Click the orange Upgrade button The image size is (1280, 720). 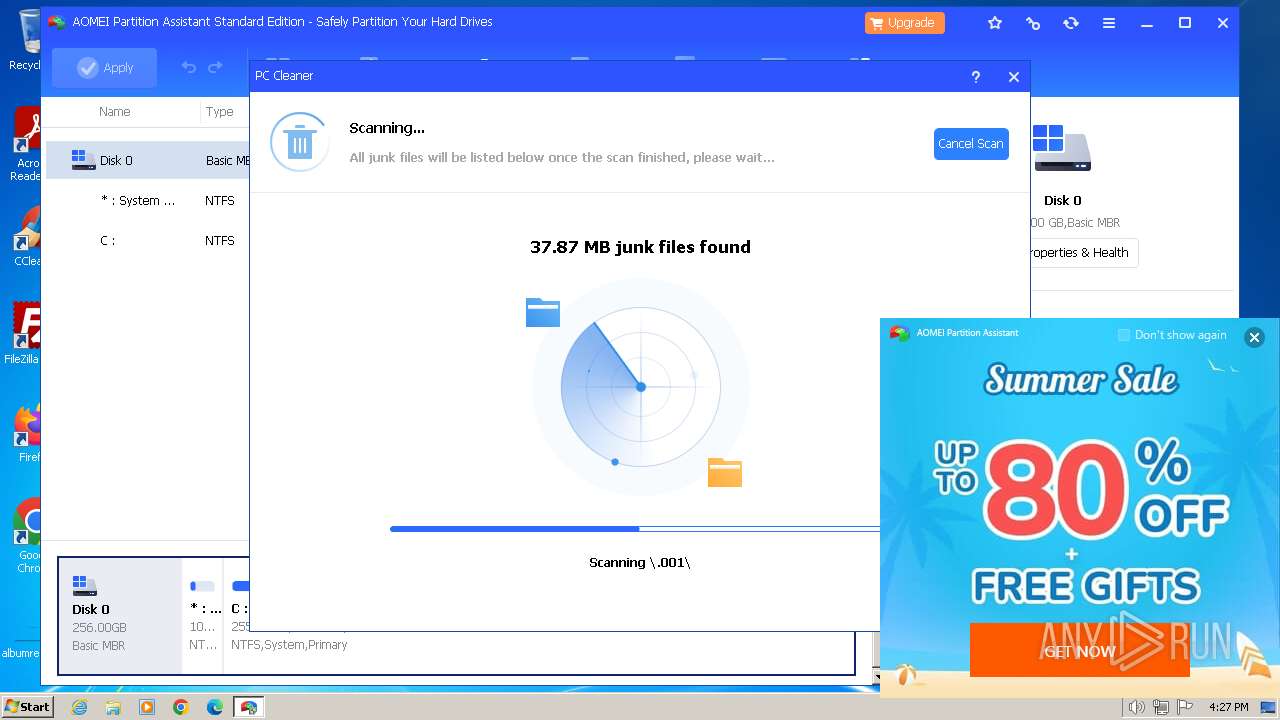pyautogui.click(x=905, y=22)
